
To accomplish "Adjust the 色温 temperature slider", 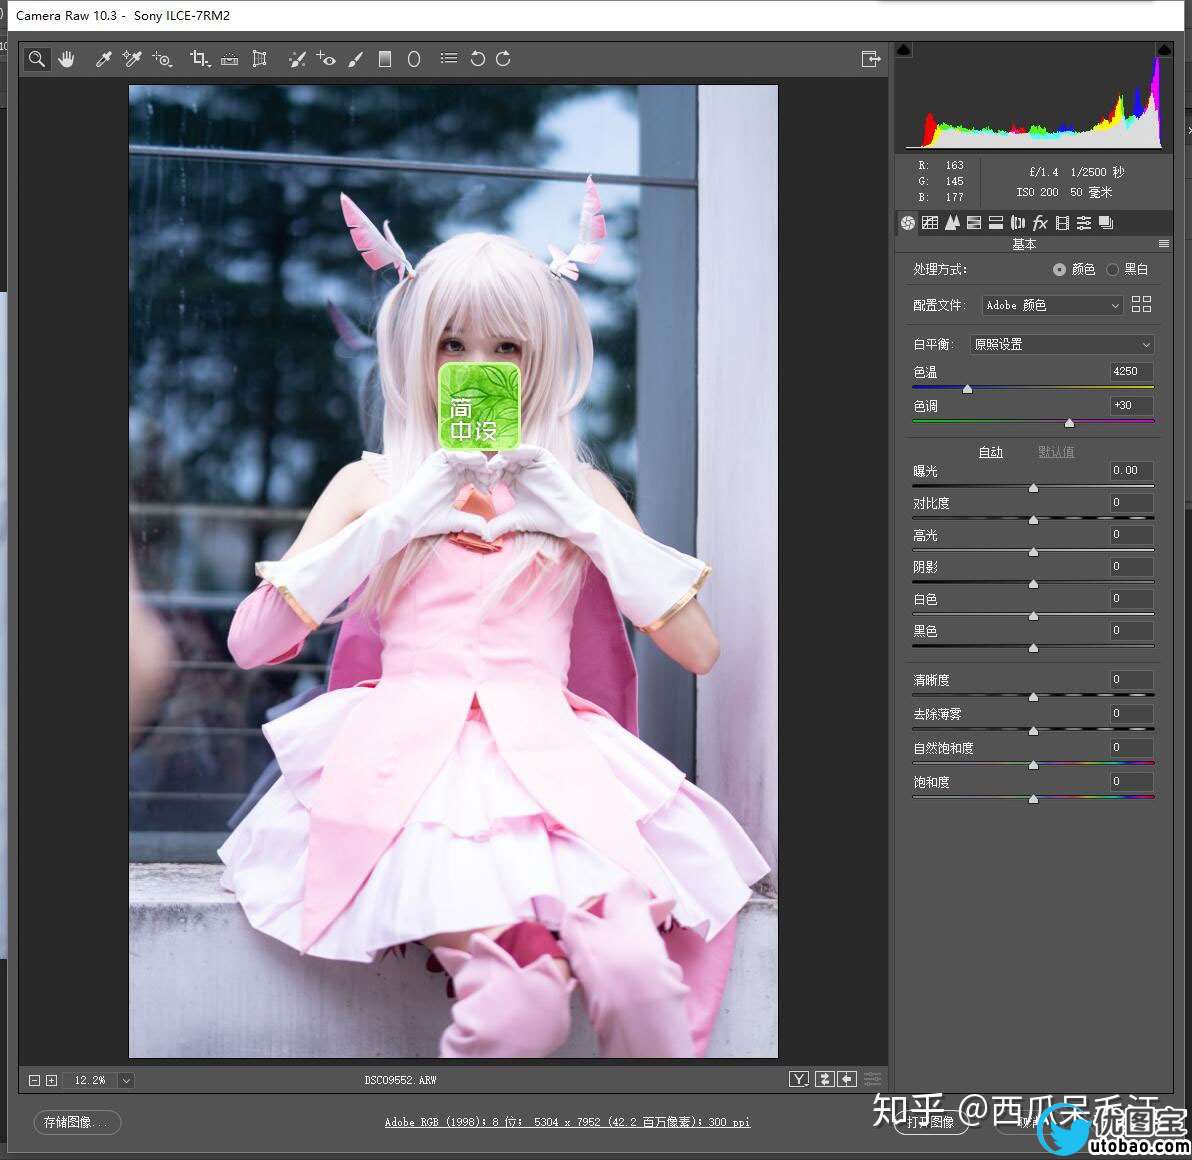I will (x=968, y=388).
